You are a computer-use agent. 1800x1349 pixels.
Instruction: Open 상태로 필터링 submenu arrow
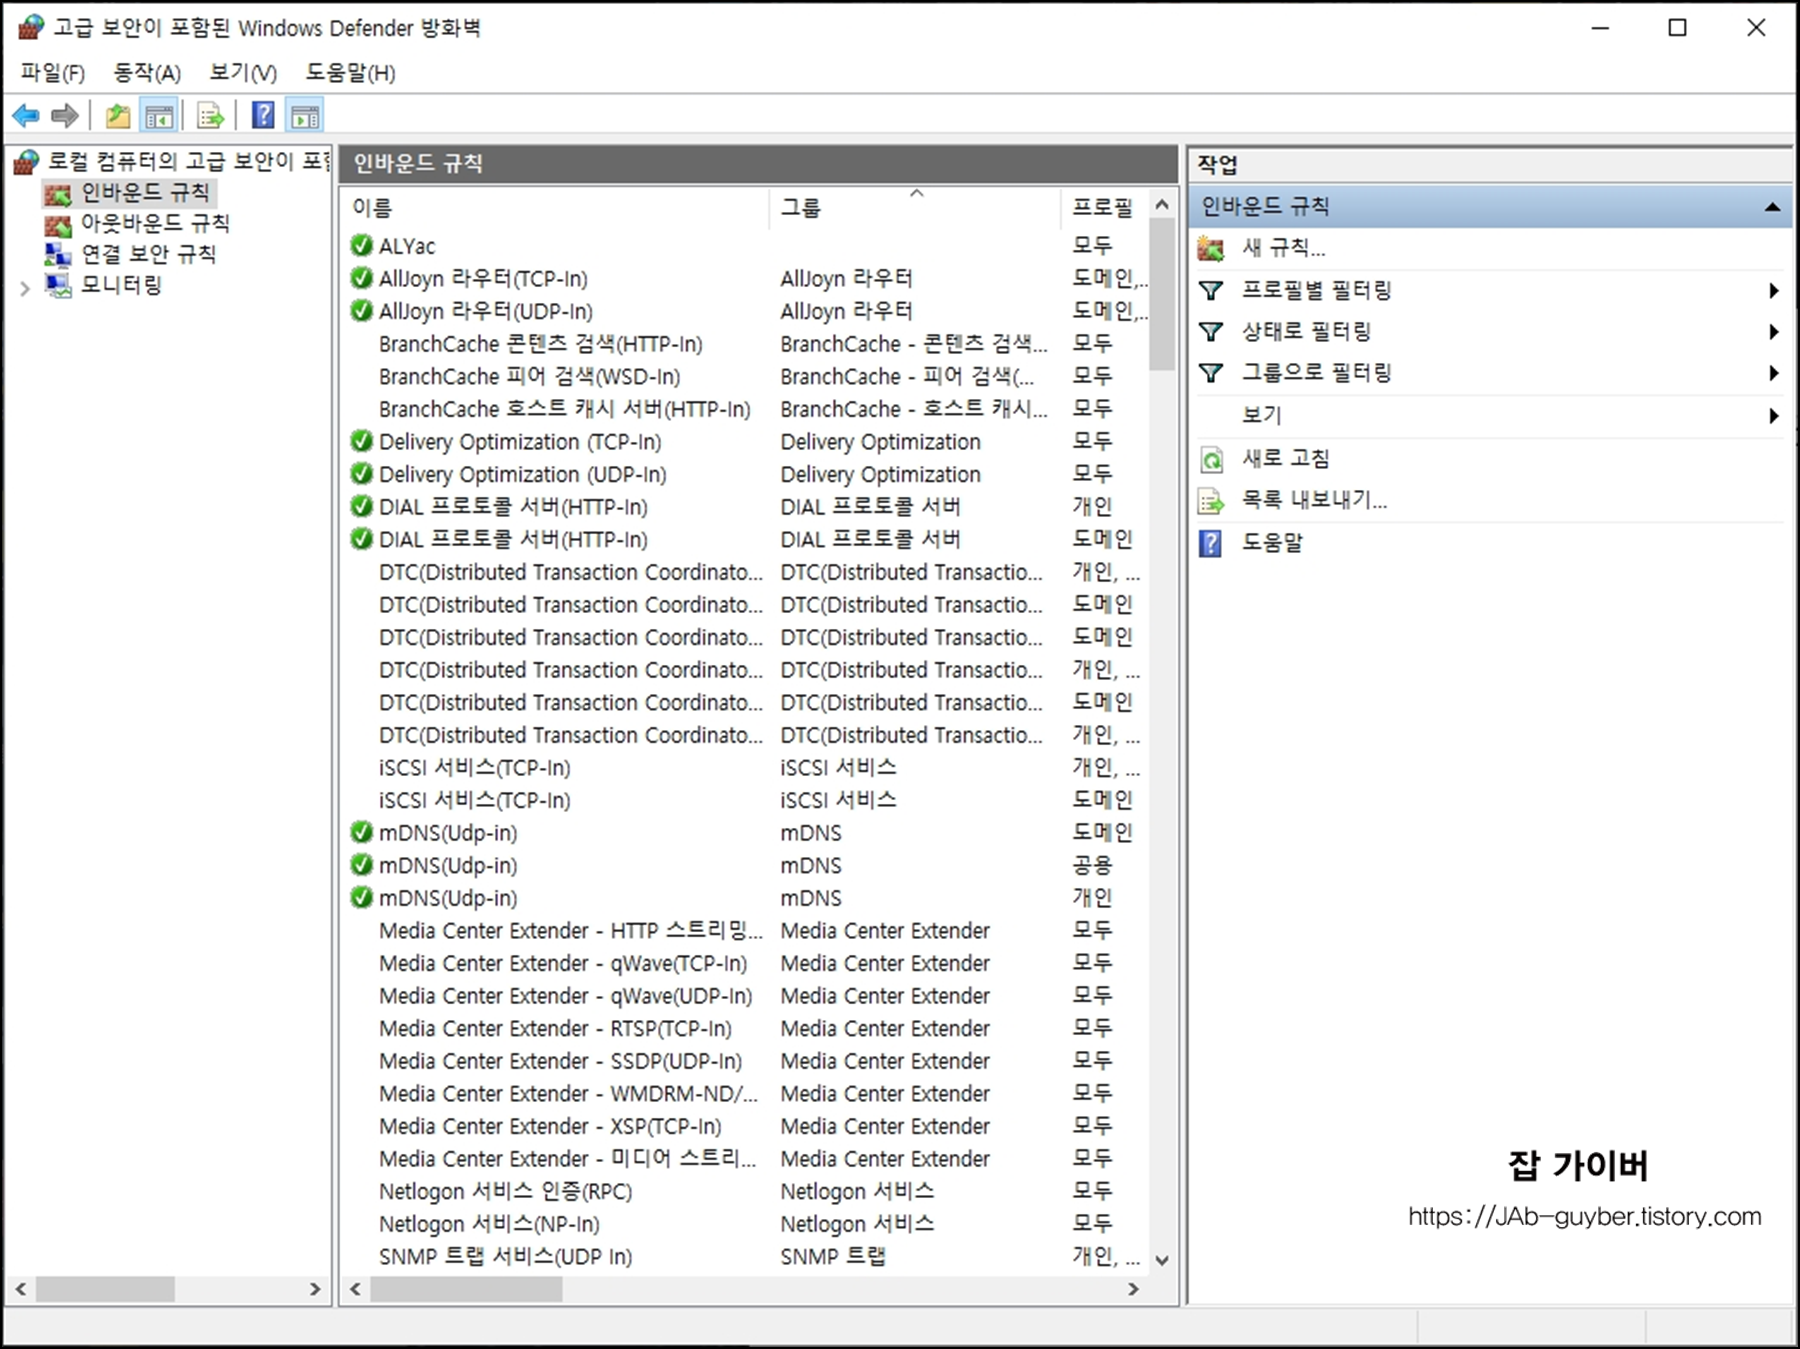point(1773,332)
